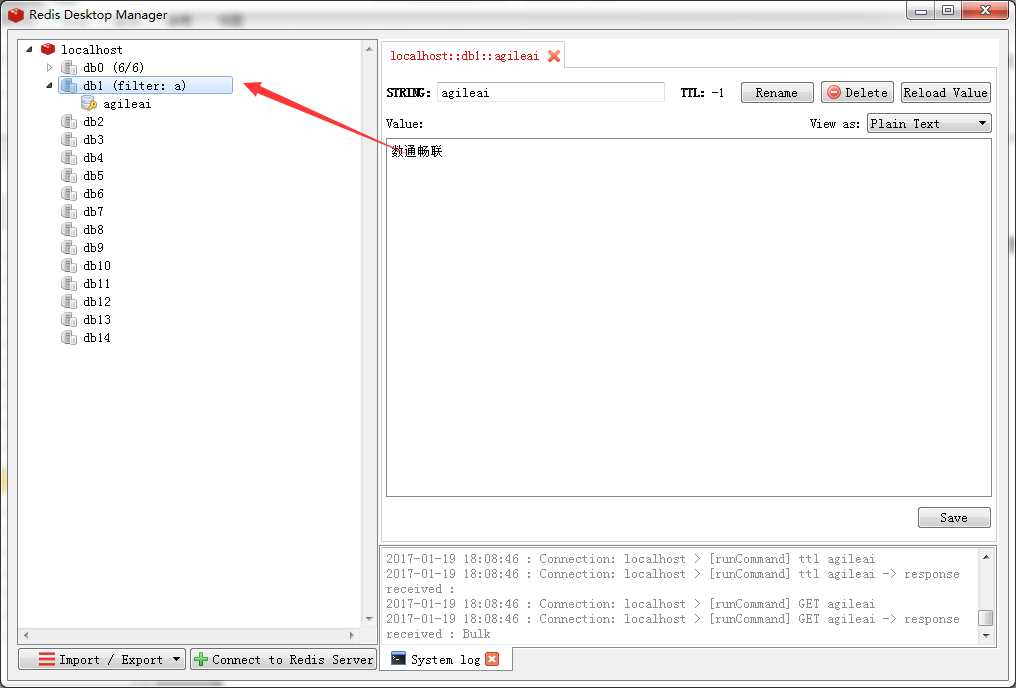The height and width of the screenshot is (688, 1016).
Task: Click inside the Value text area
Action: 689,317
